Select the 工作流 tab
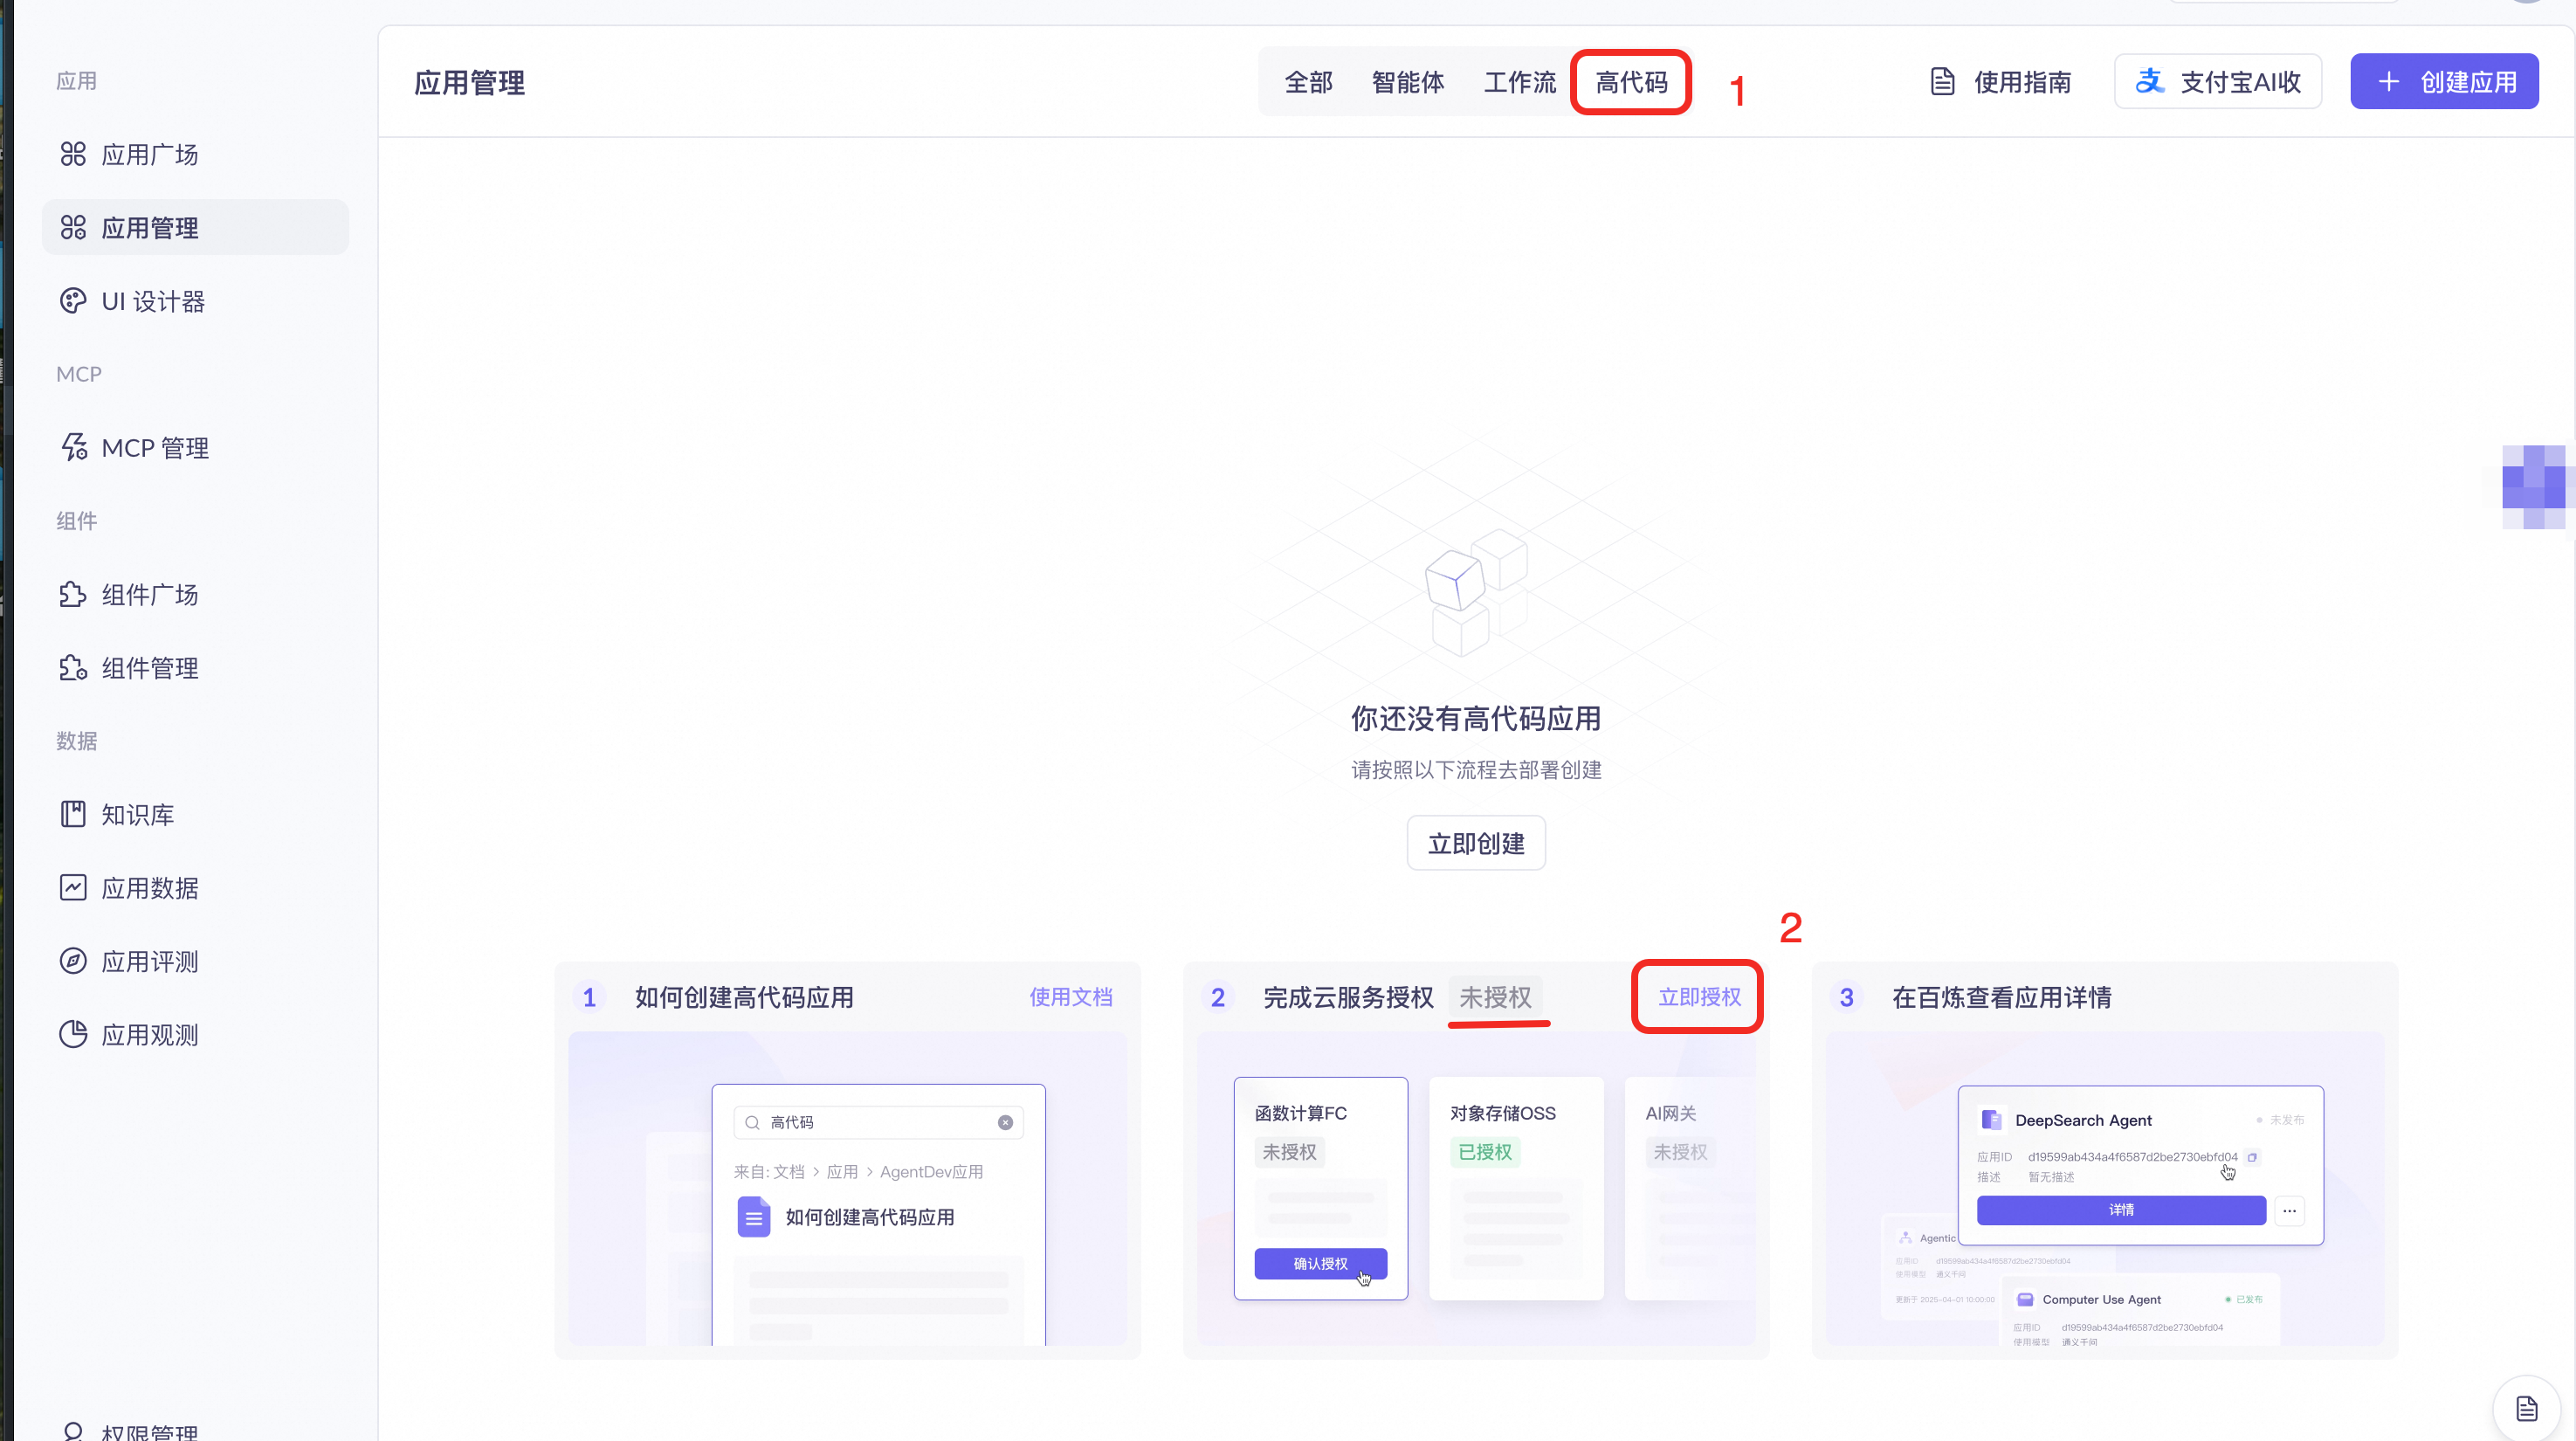 pos(1519,82)
